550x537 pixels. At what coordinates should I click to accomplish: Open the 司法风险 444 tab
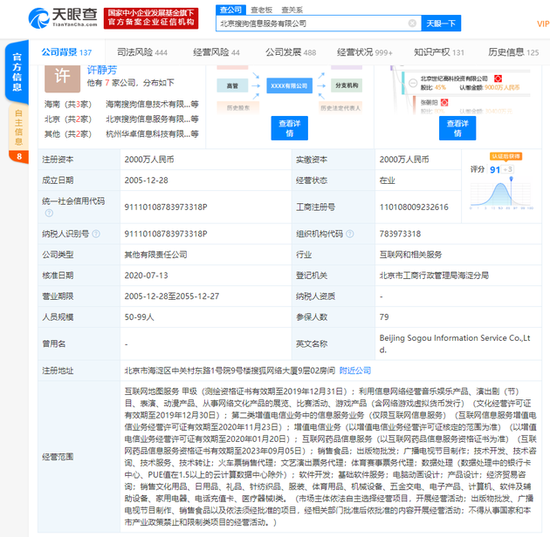[x=142, y=52]
